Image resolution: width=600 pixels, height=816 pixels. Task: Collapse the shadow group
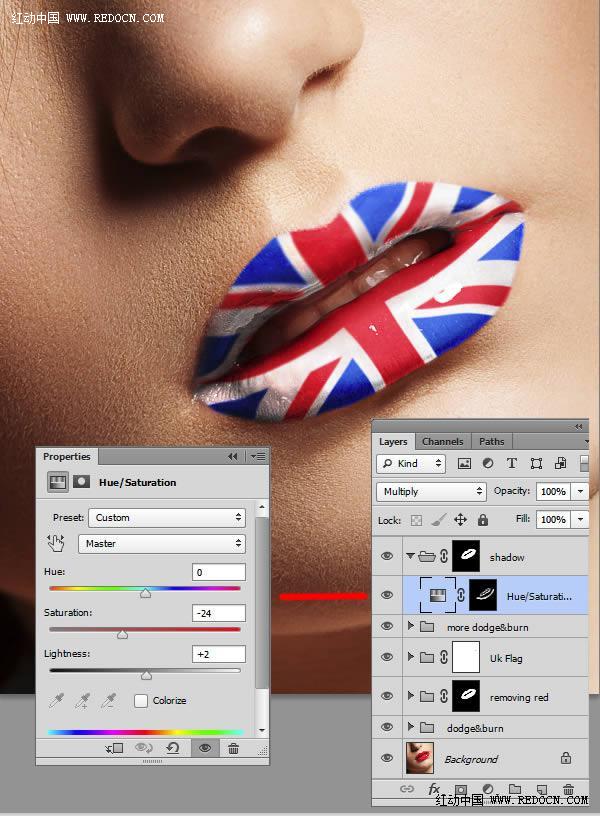click(411, 556)
